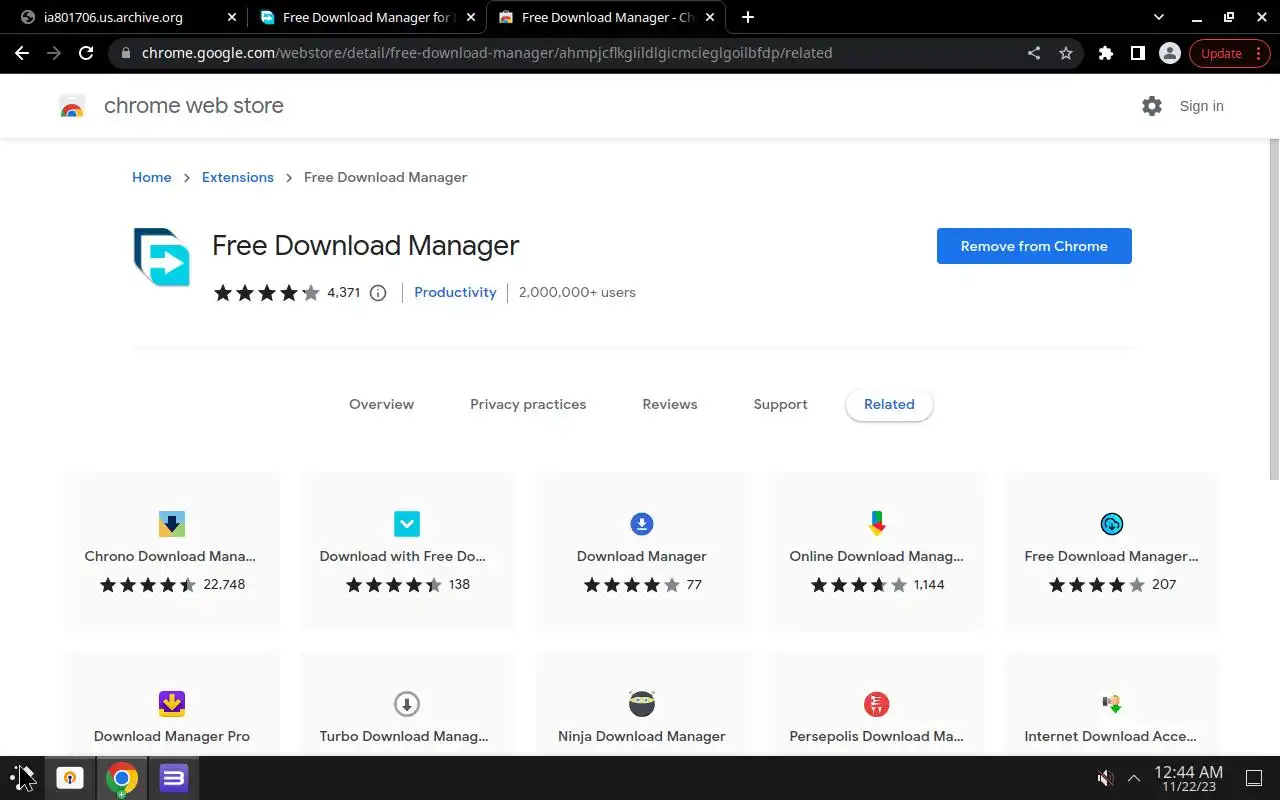Viewport: 1280px width, 800px height.
Task: Reload the current page
Action: click(x=86, y=53)
